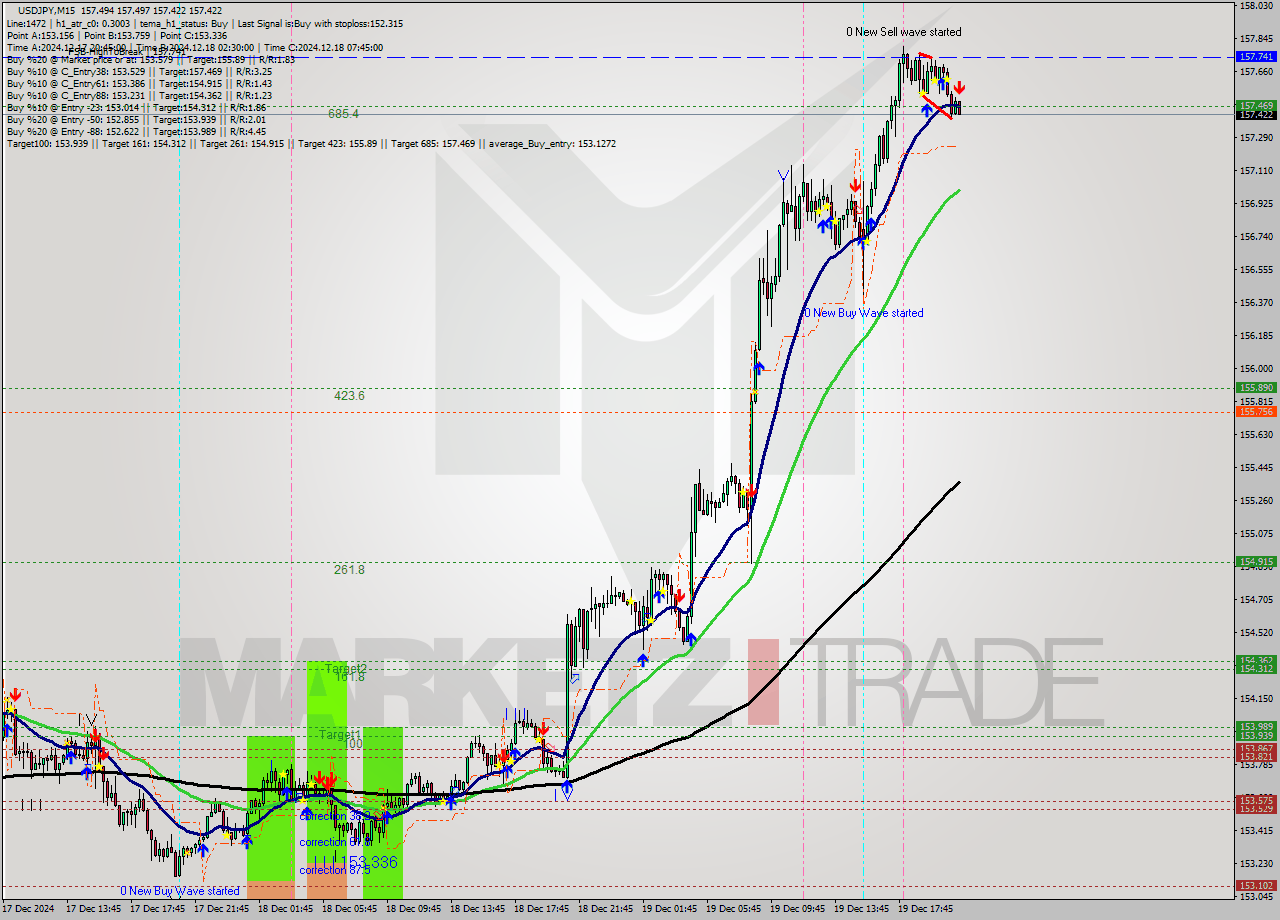The height and width of the screenshot is (920, 1280).
Task: Click the 156.740 price axis value
Action: click(1255, 237)
